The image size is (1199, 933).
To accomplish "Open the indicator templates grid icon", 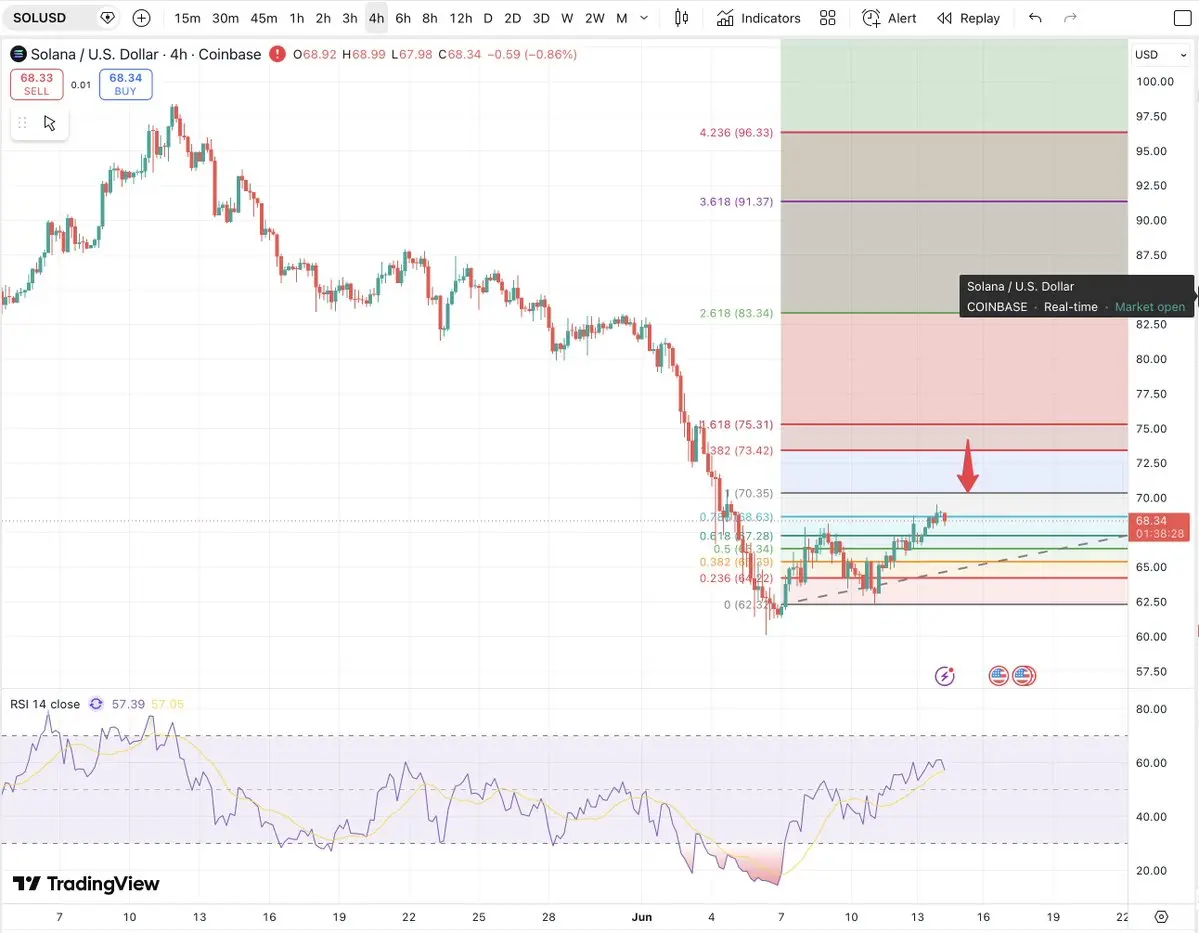I will coord(827,18).
